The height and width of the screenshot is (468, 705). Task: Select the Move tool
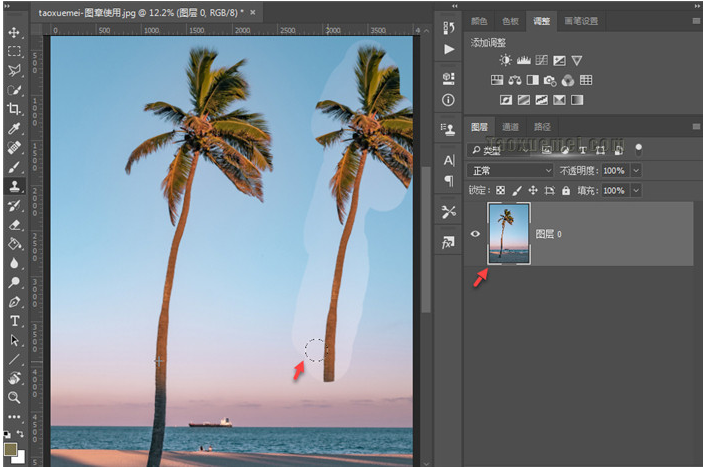[x=14, y=32]
